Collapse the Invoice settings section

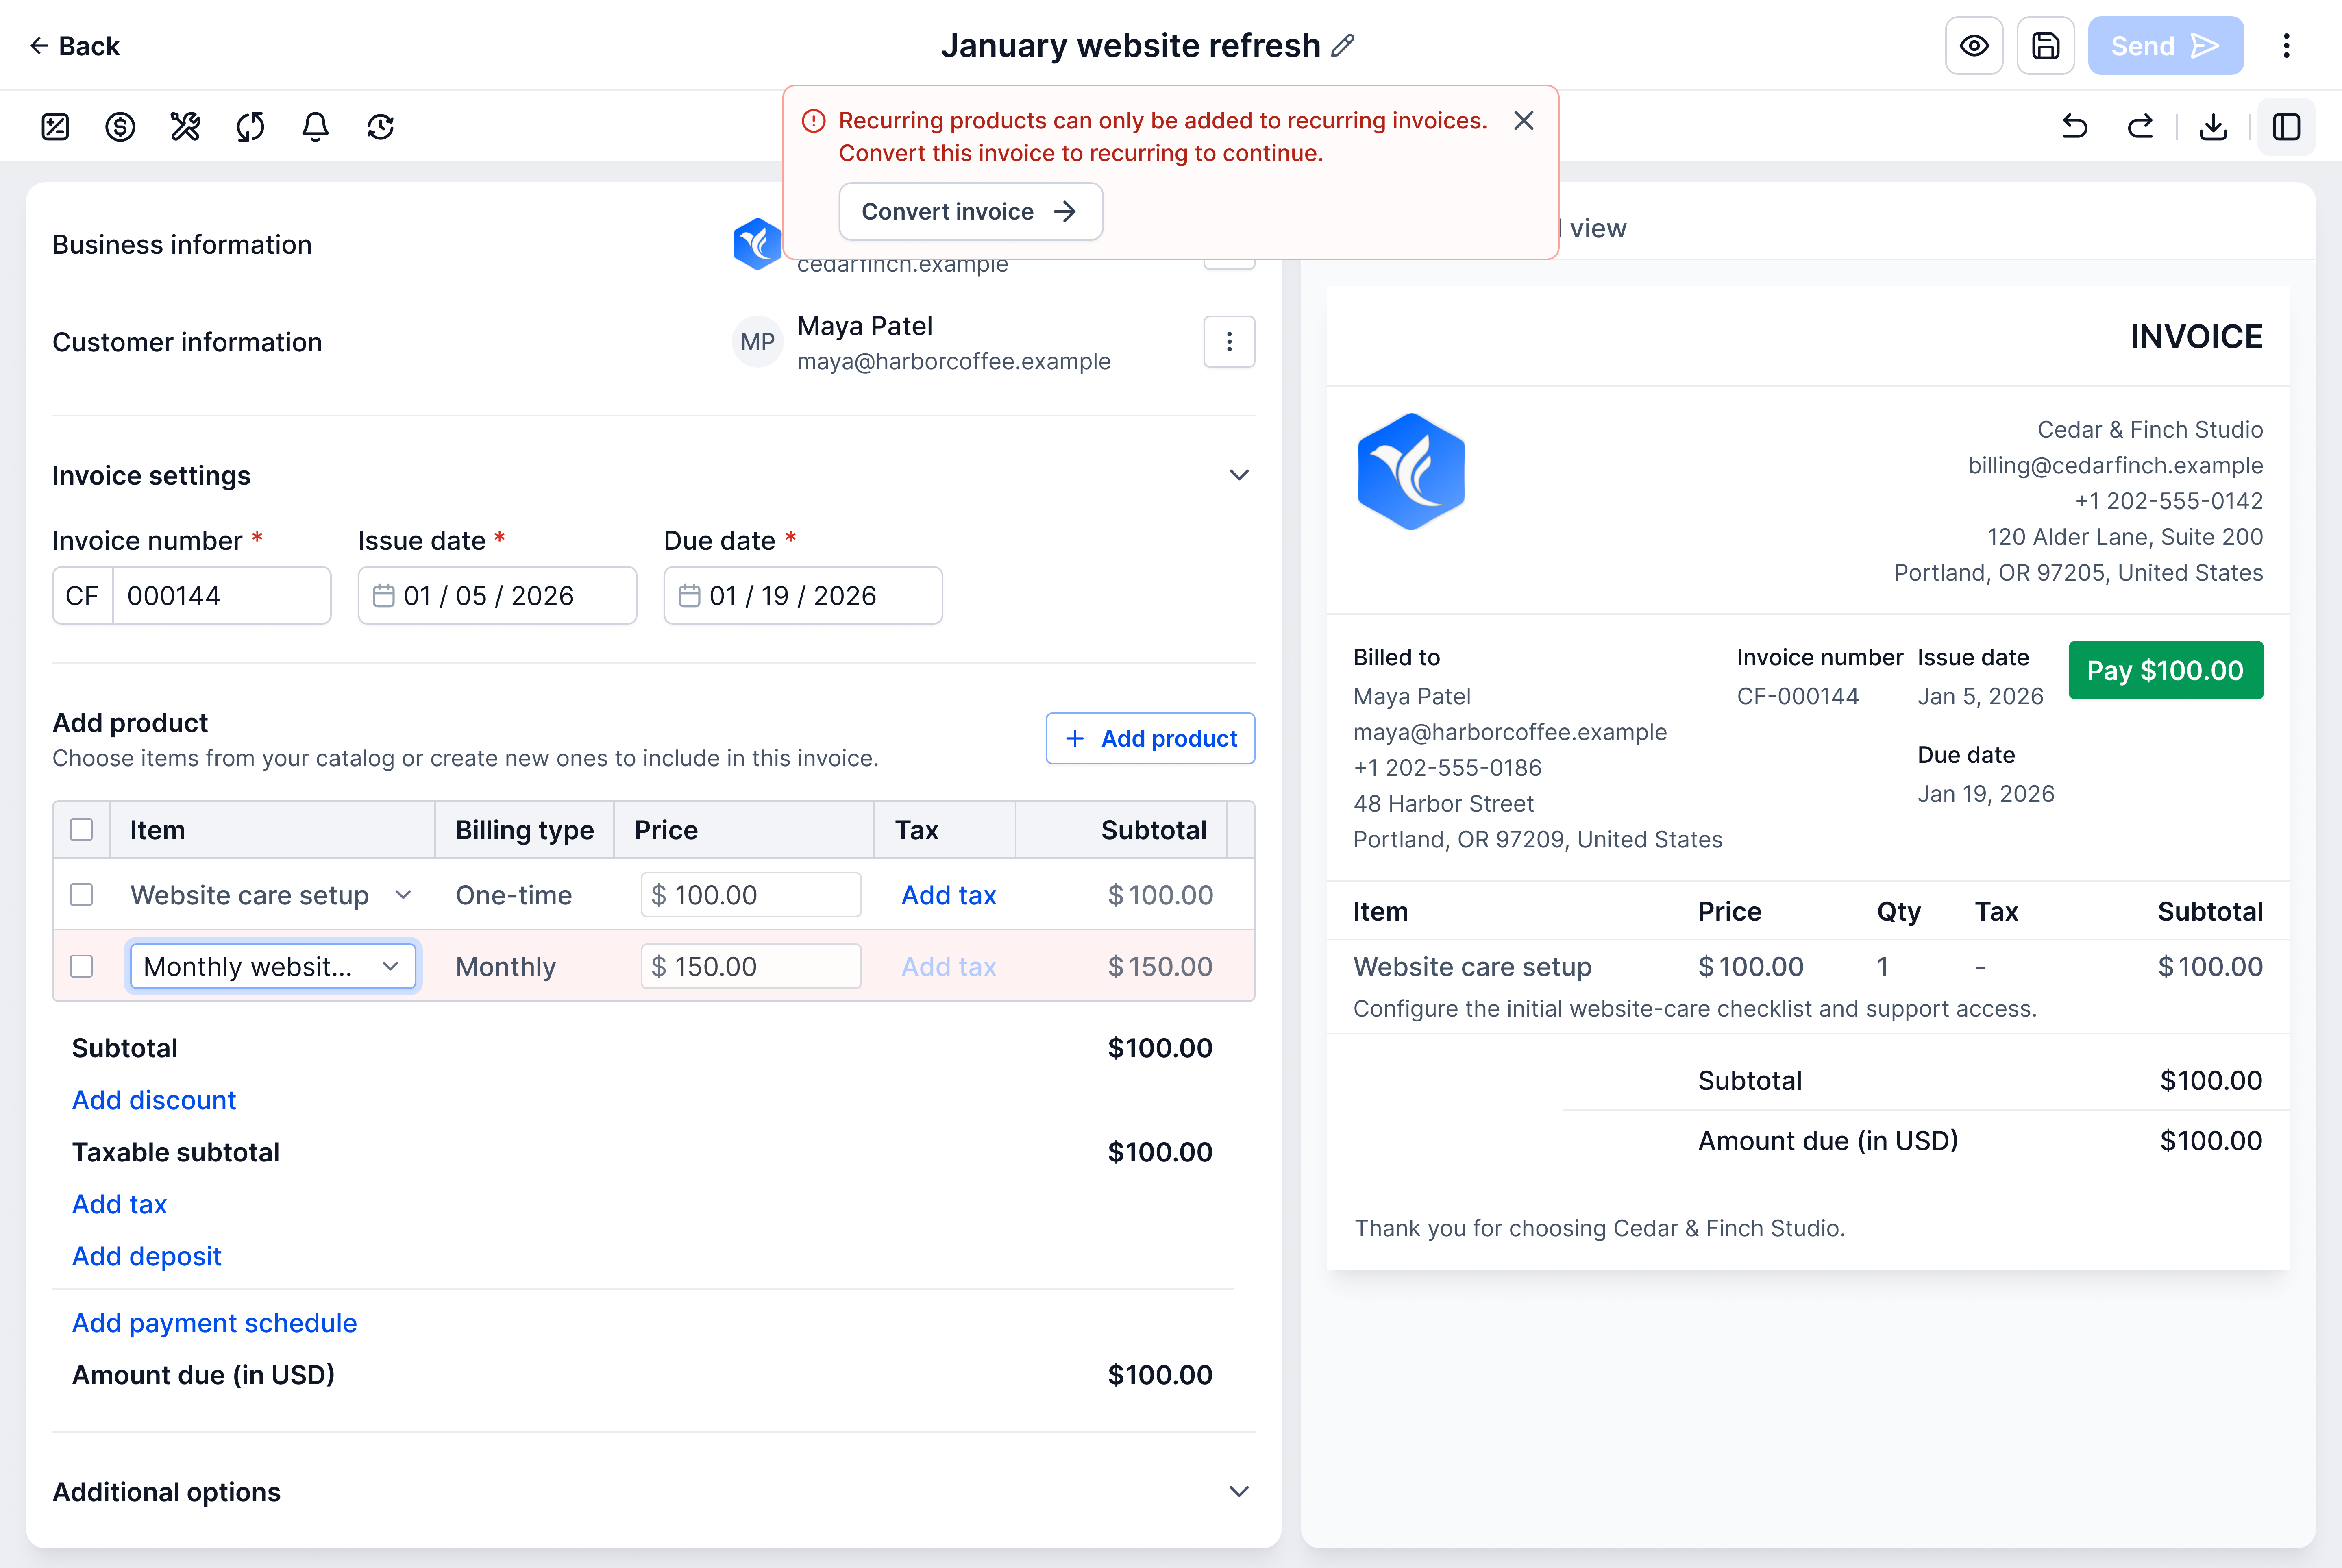tap(1239, 475)
